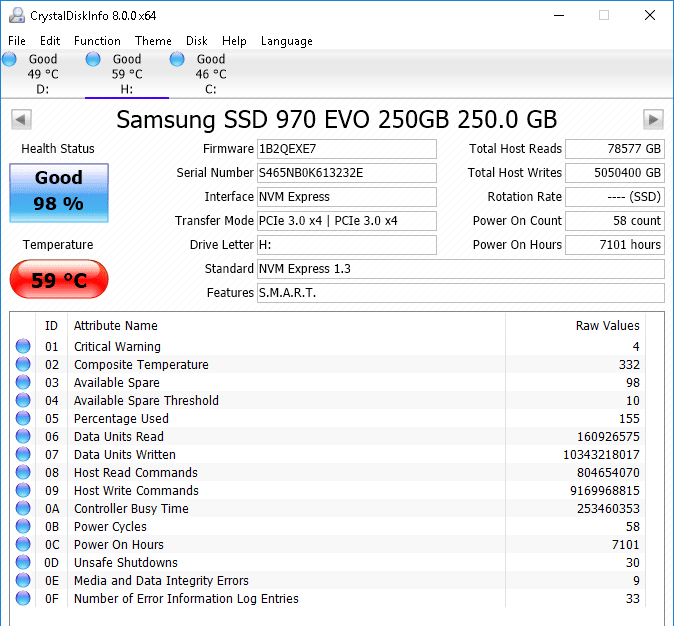Select the Percentage Used attribute name
The image size is (674, 626).
[121, 419]
